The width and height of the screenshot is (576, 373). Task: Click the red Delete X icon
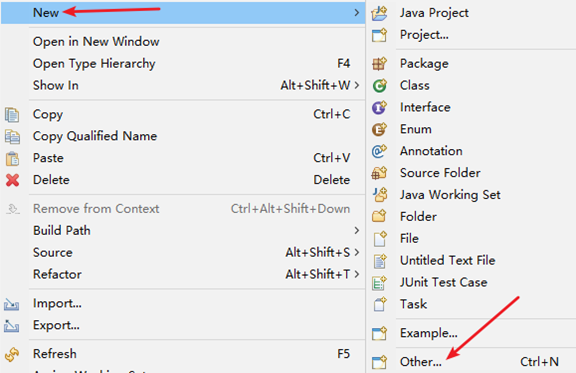pyautogui.click(x=12, y=180)
